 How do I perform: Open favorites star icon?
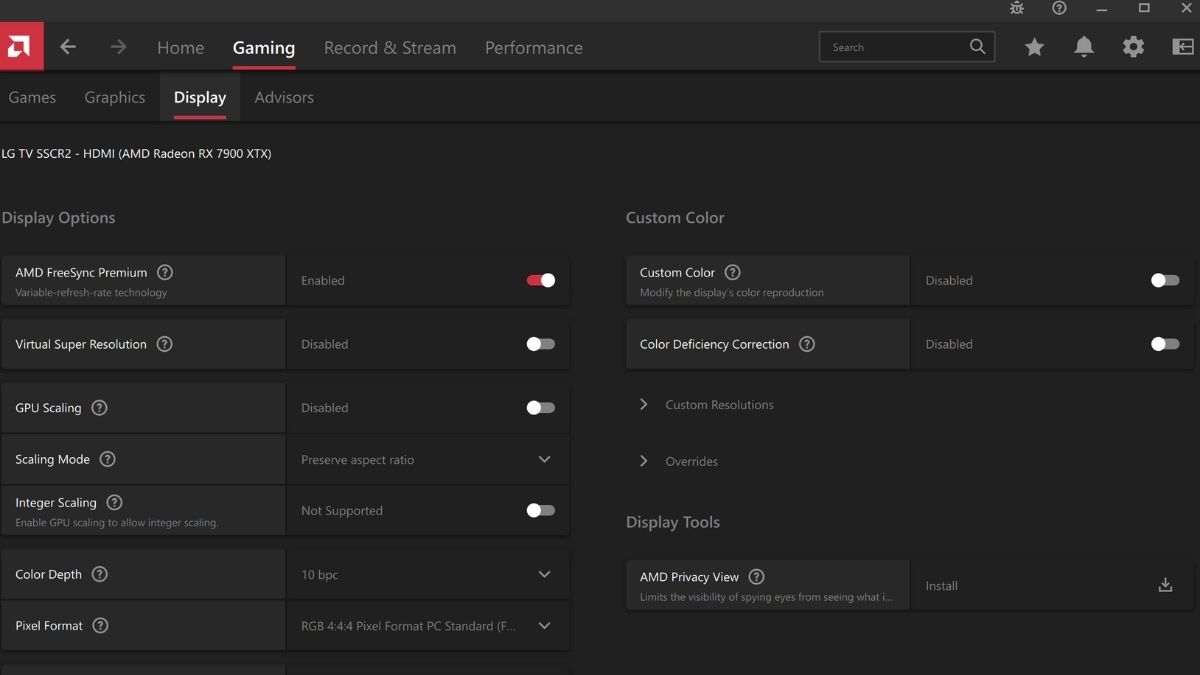click(x=1034, y=47)
